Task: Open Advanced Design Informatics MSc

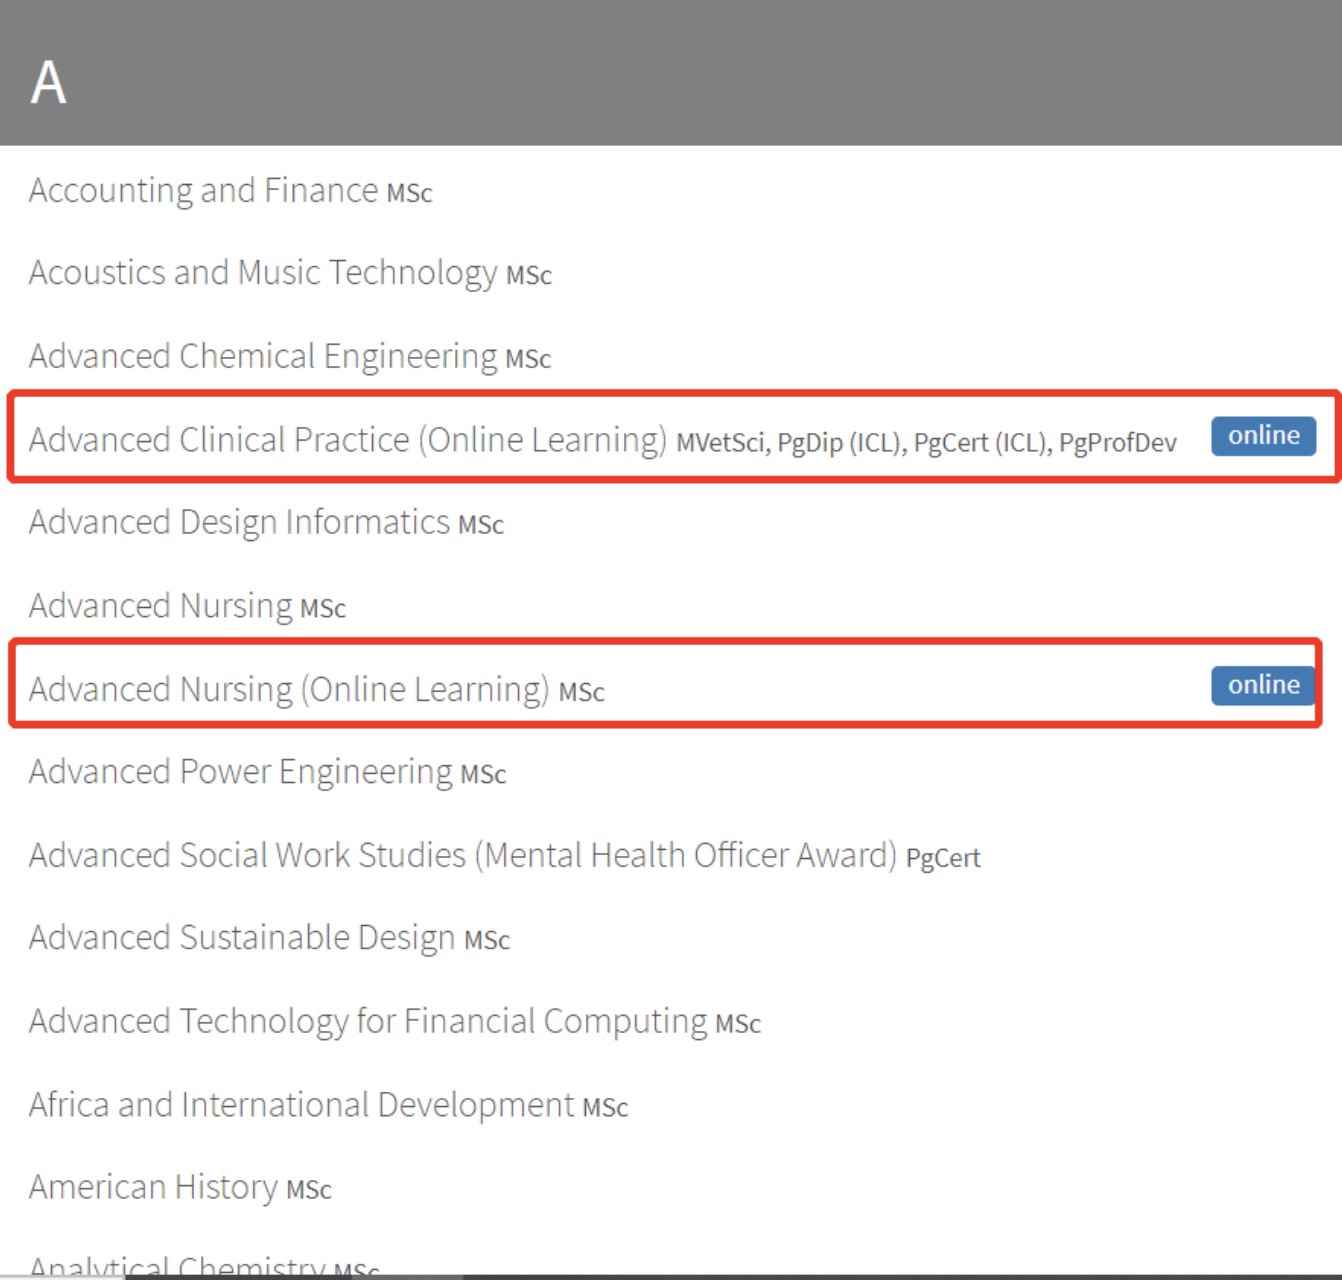Action: tap(239, 522)
